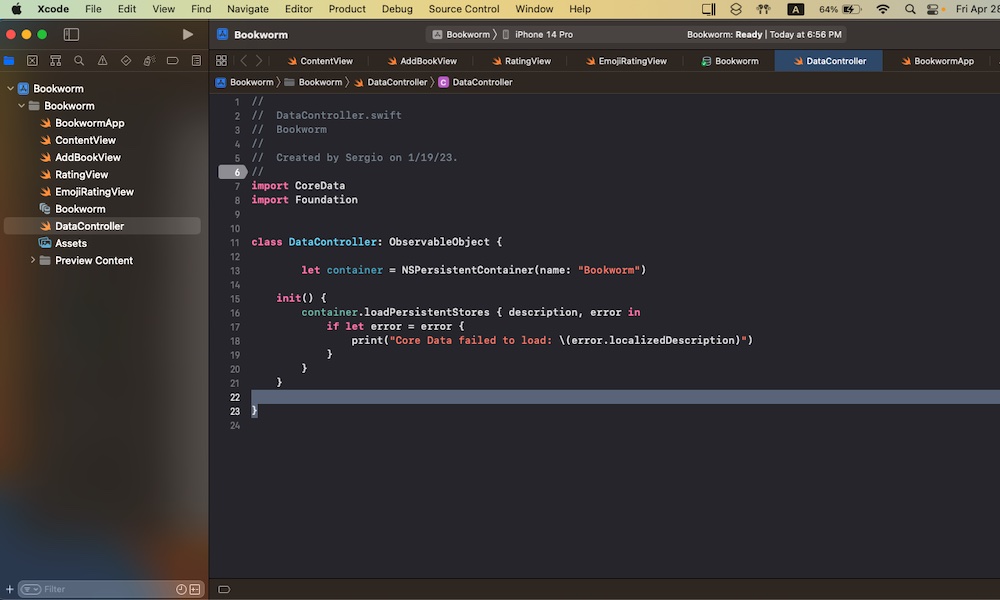
Task: Go back in editor history
Action: pos(243,61)
